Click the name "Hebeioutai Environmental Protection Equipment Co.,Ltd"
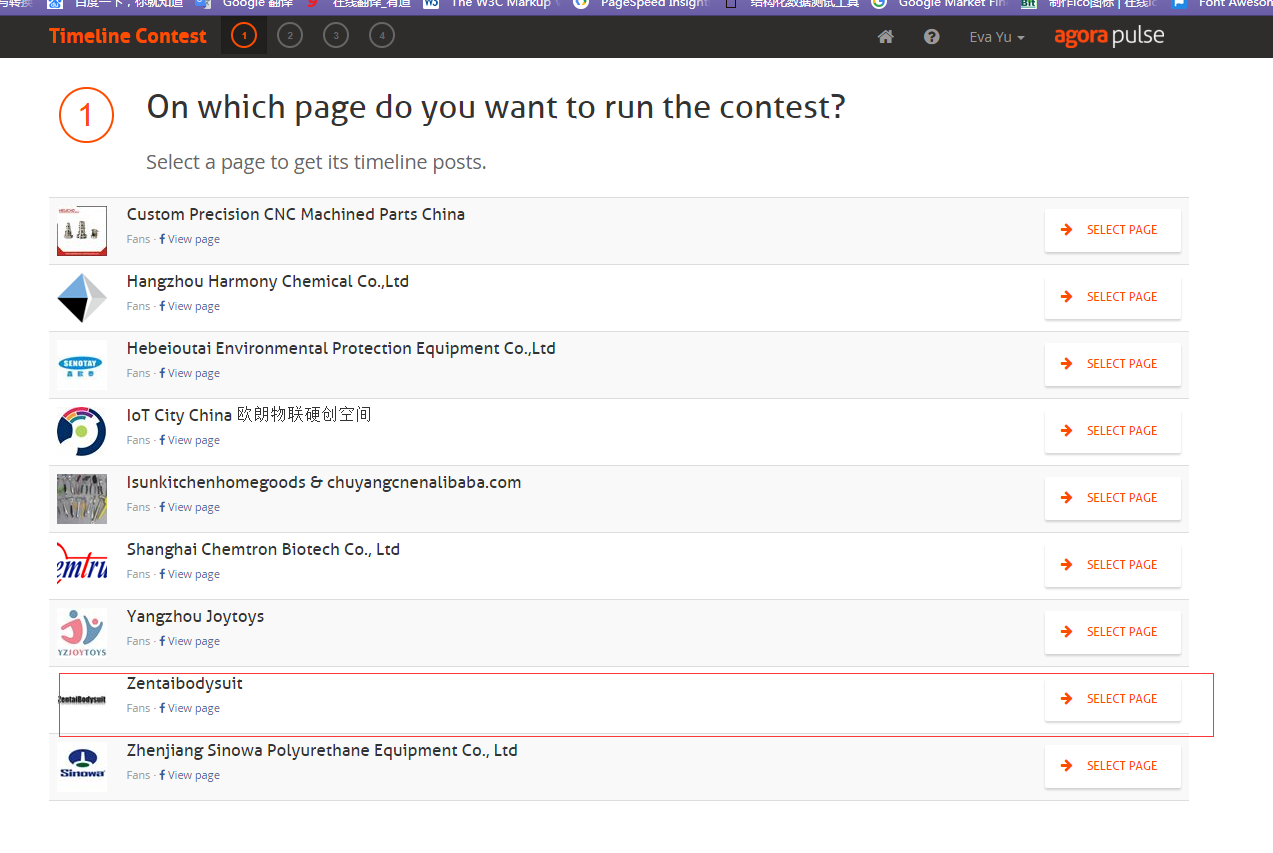Image resolution: width=1273 pixels, height=853 pixels. pyautogui.click(x=341, y=349)
